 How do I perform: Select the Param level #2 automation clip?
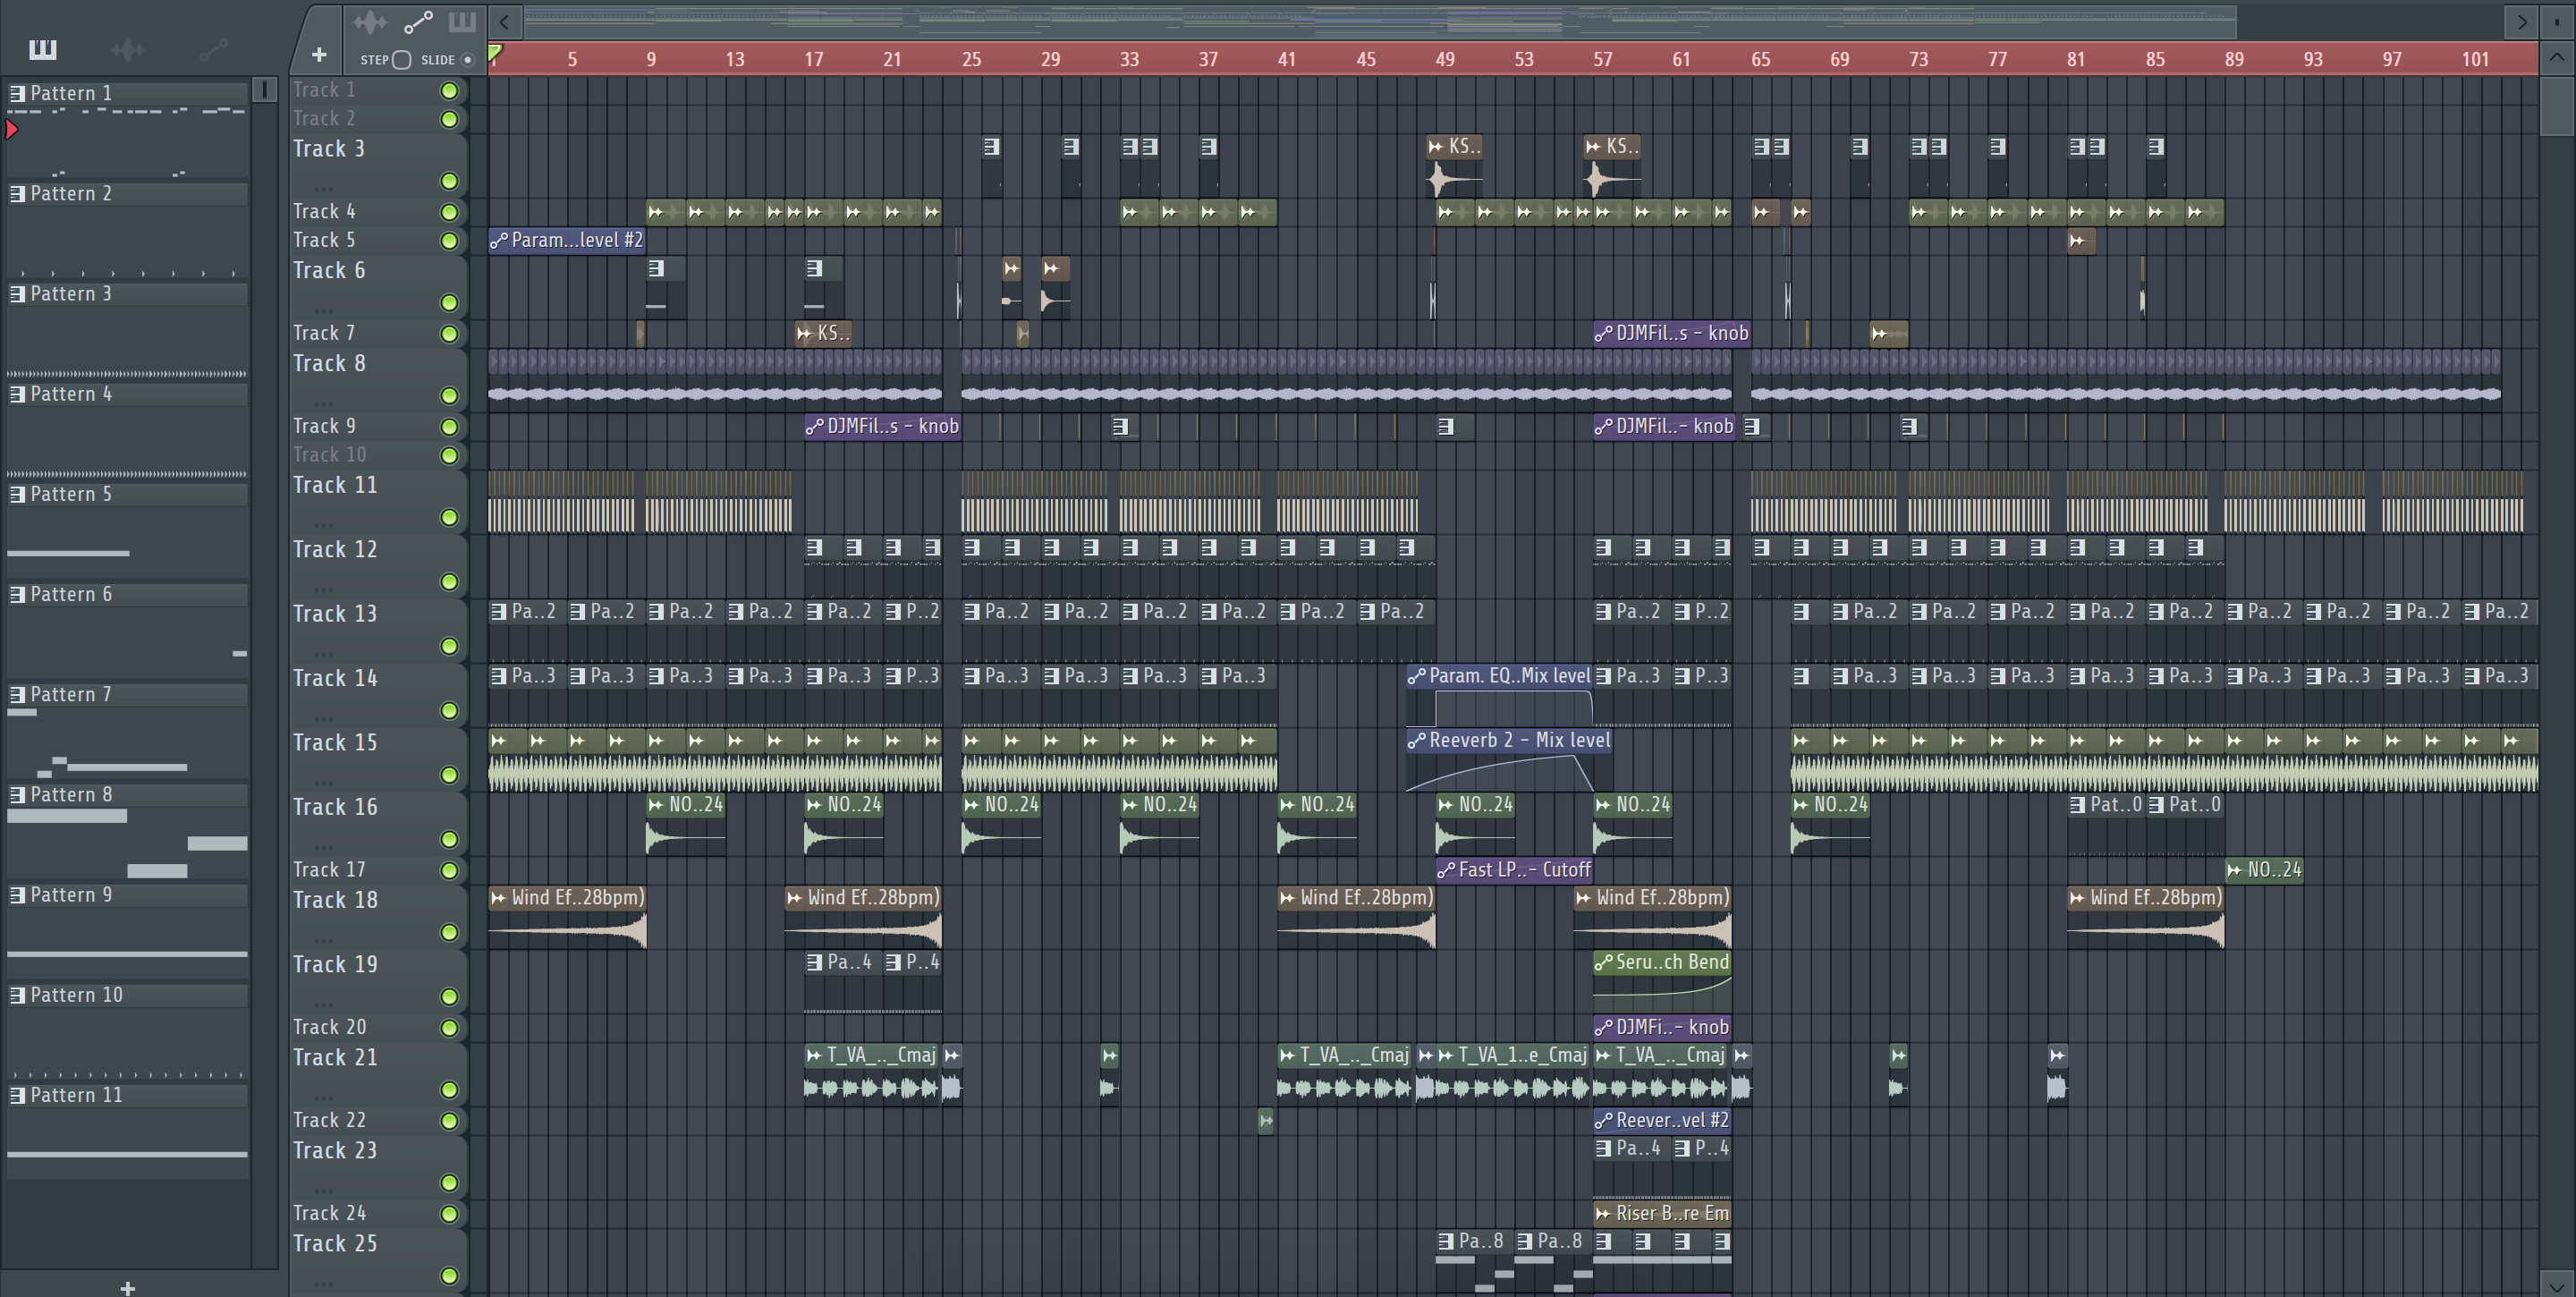567,240
